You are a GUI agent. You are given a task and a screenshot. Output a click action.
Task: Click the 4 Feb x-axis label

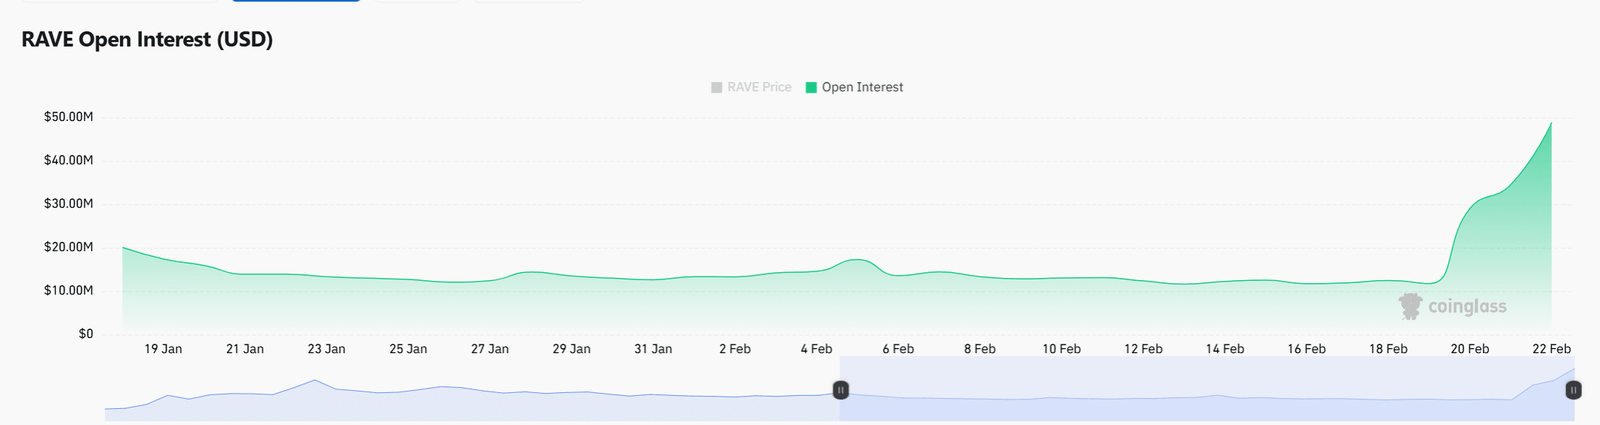816,349
